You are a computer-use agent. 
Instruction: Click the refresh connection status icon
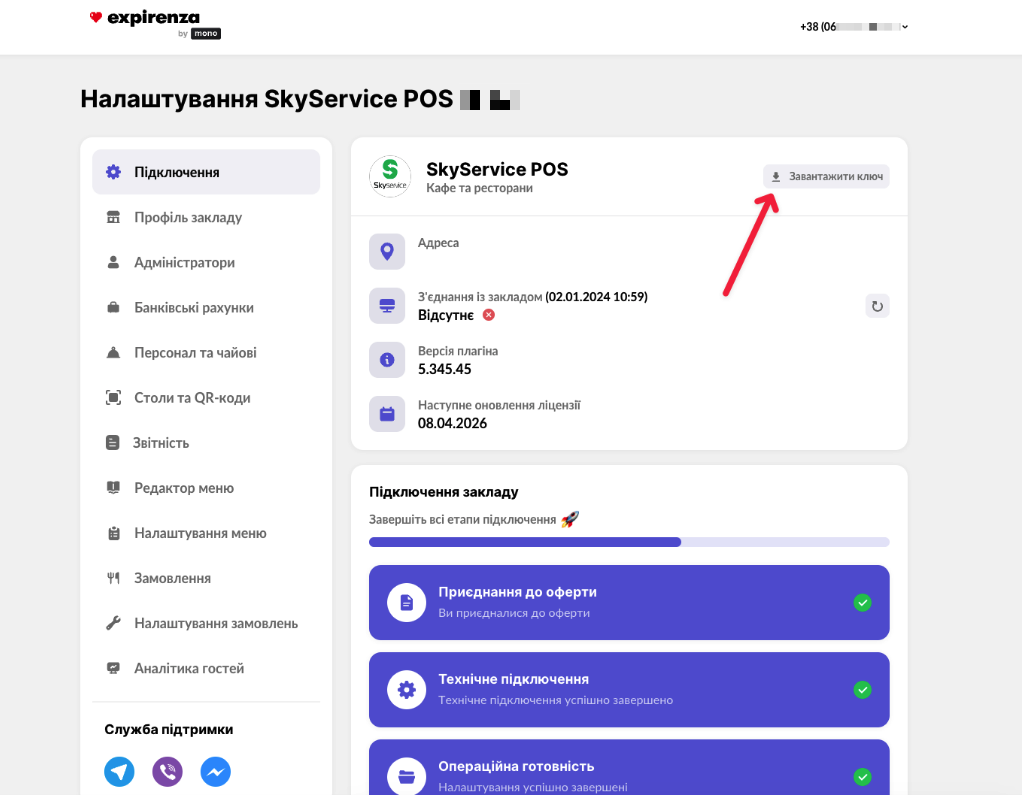[x=877, y=306]
